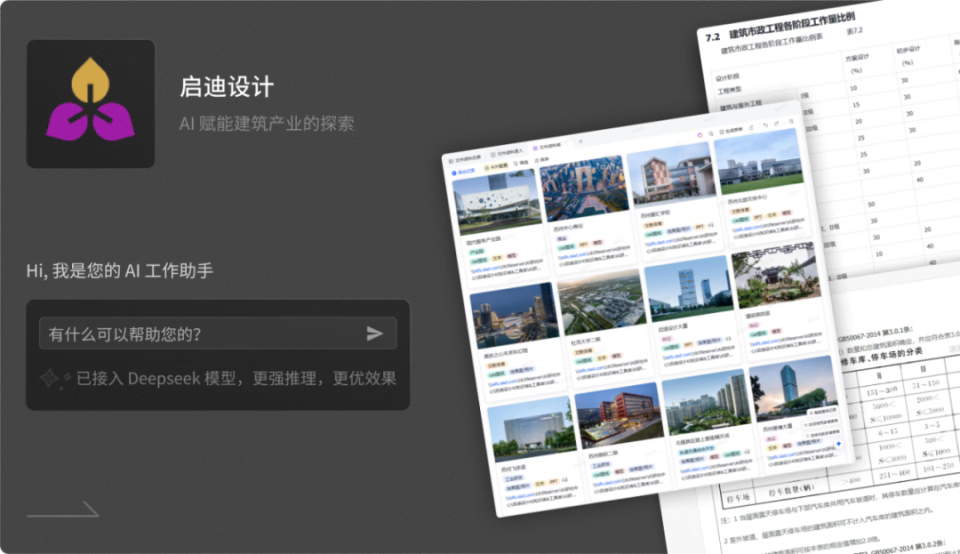Open the waterfront skyline at dusk thumbnail
Screen dimensions: 960x554
click(x=515, y=317)
